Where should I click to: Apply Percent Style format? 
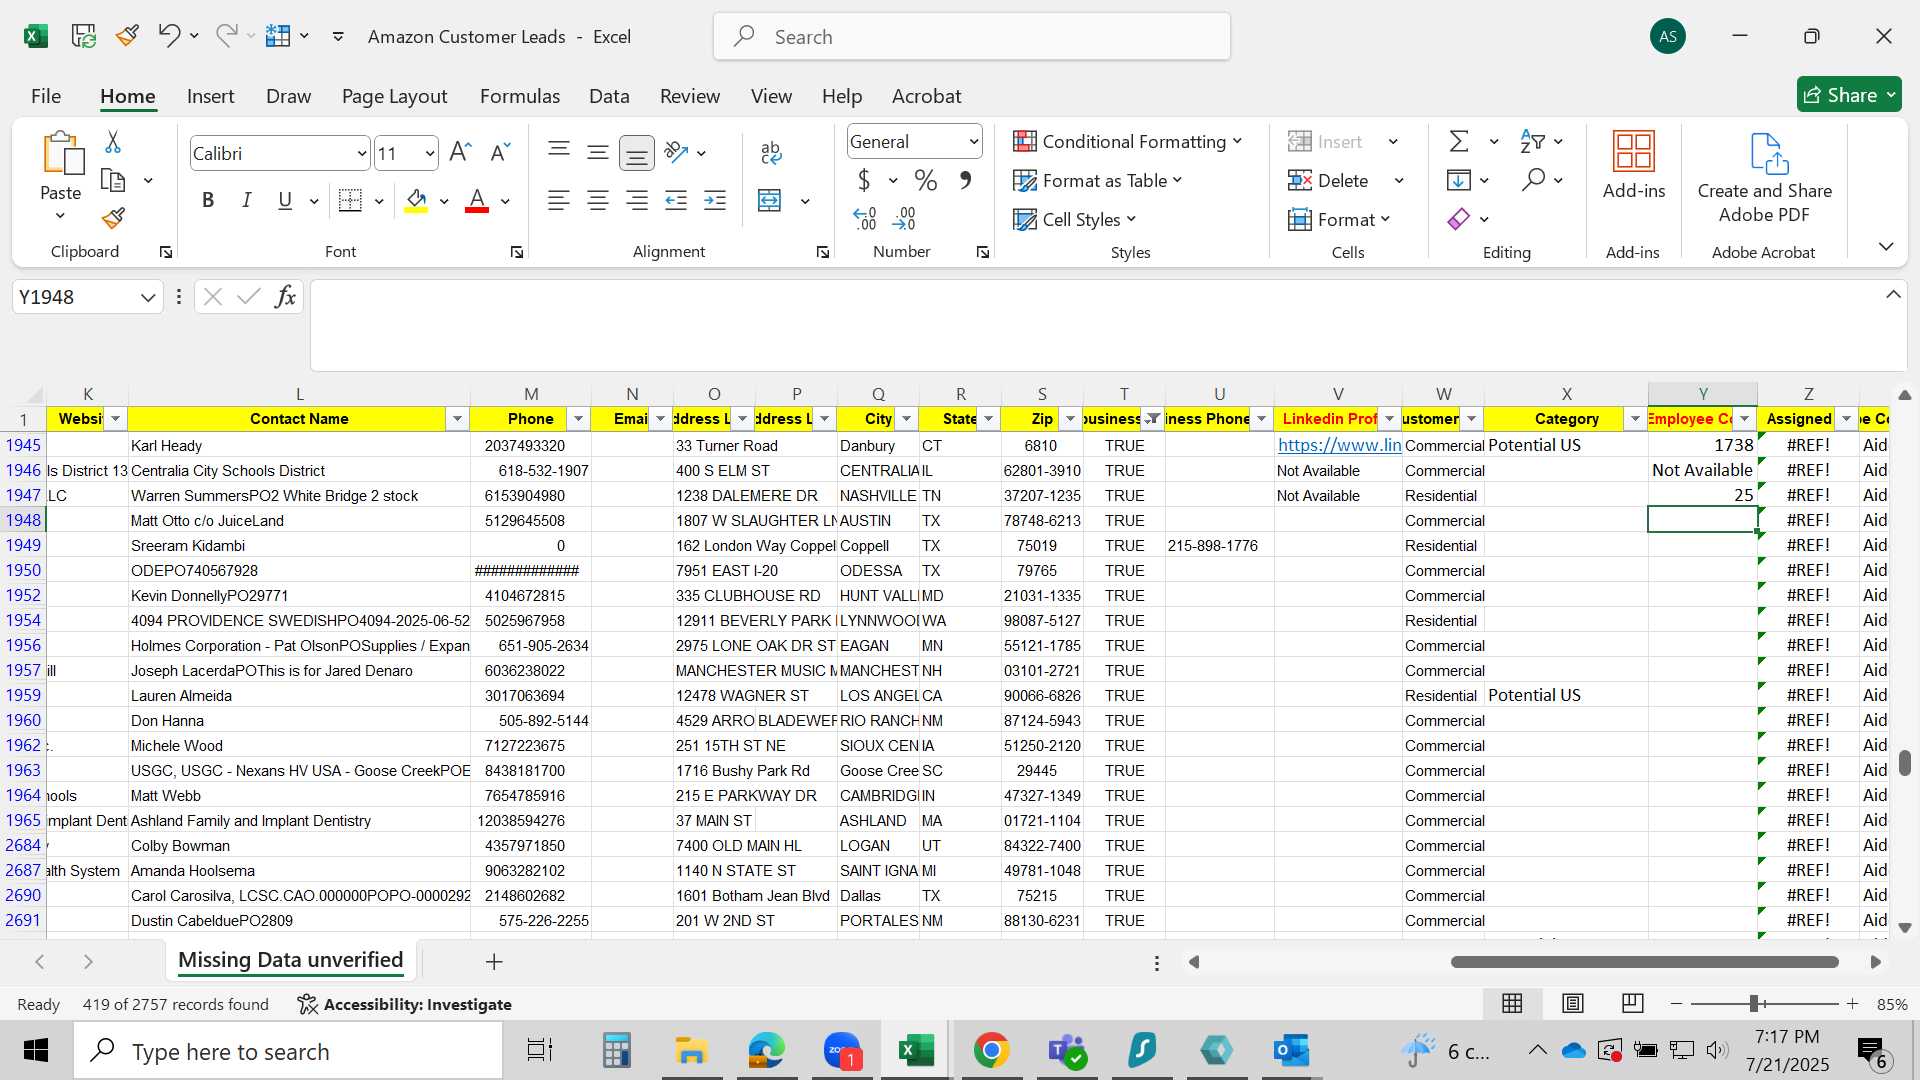[926, 180]
